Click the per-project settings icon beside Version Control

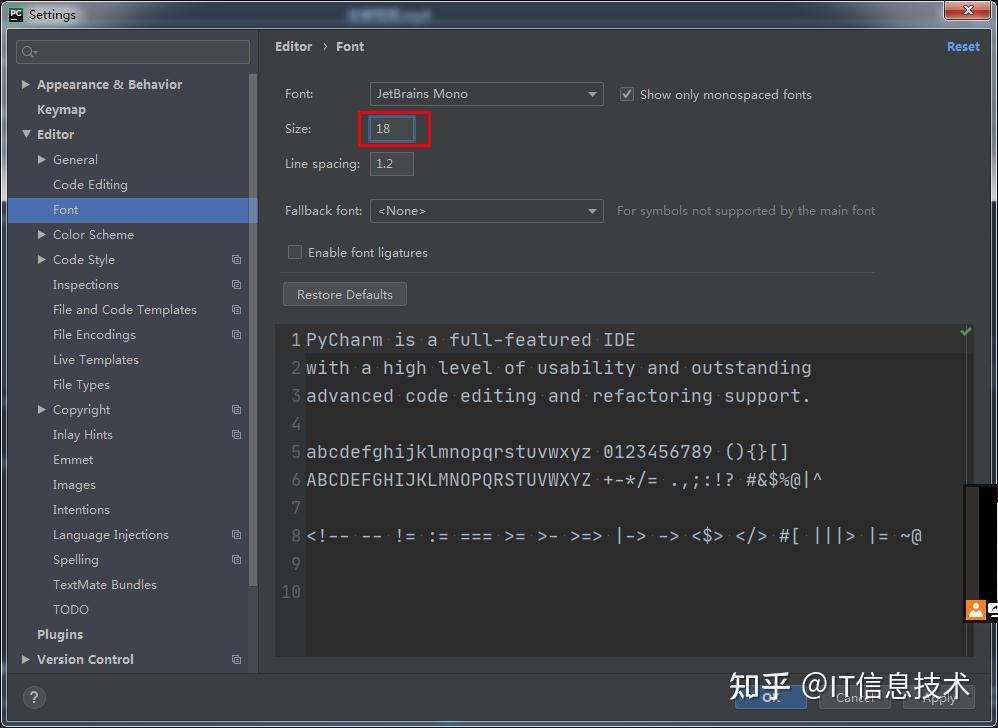coord(235,659)
